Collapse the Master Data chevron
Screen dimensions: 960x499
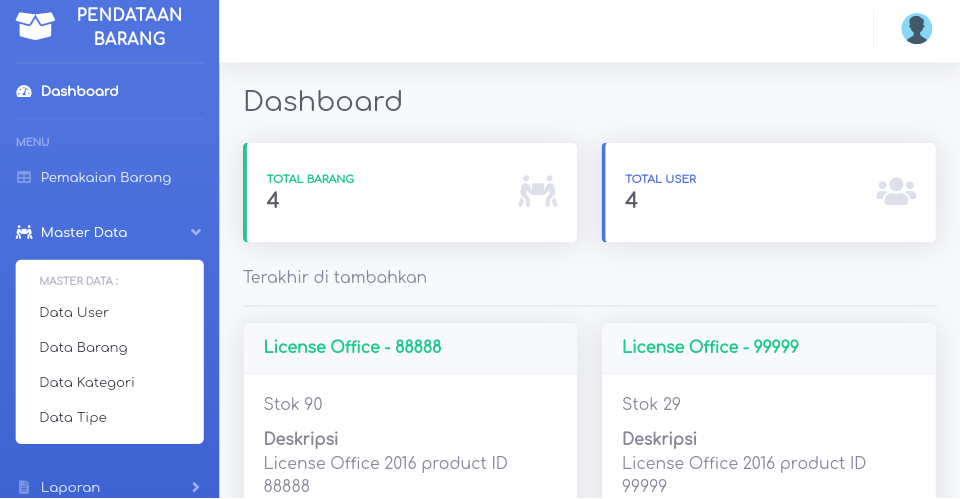[196, 232]
